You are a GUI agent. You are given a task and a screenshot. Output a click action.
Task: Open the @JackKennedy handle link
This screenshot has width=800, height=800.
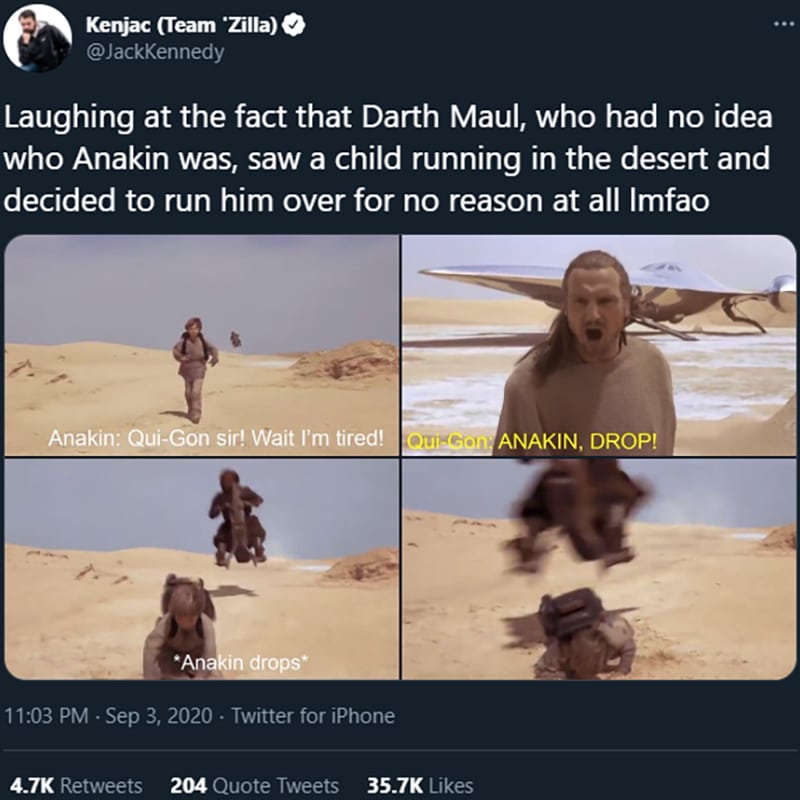tap(156, 52)
